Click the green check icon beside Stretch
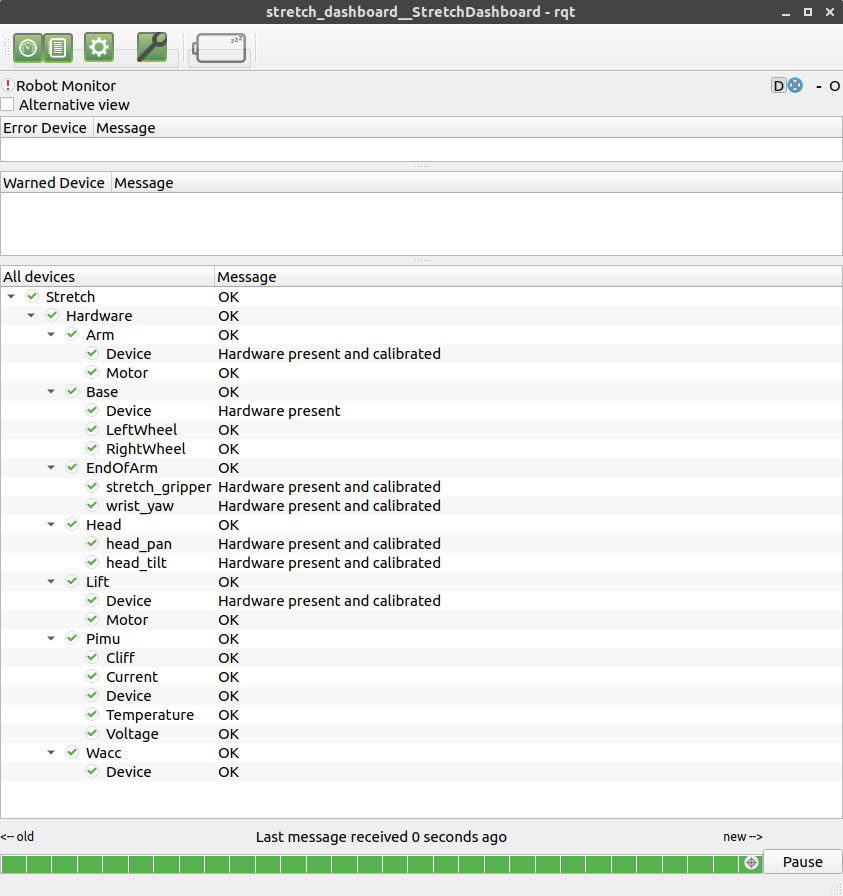 click(x=32, y=296)
